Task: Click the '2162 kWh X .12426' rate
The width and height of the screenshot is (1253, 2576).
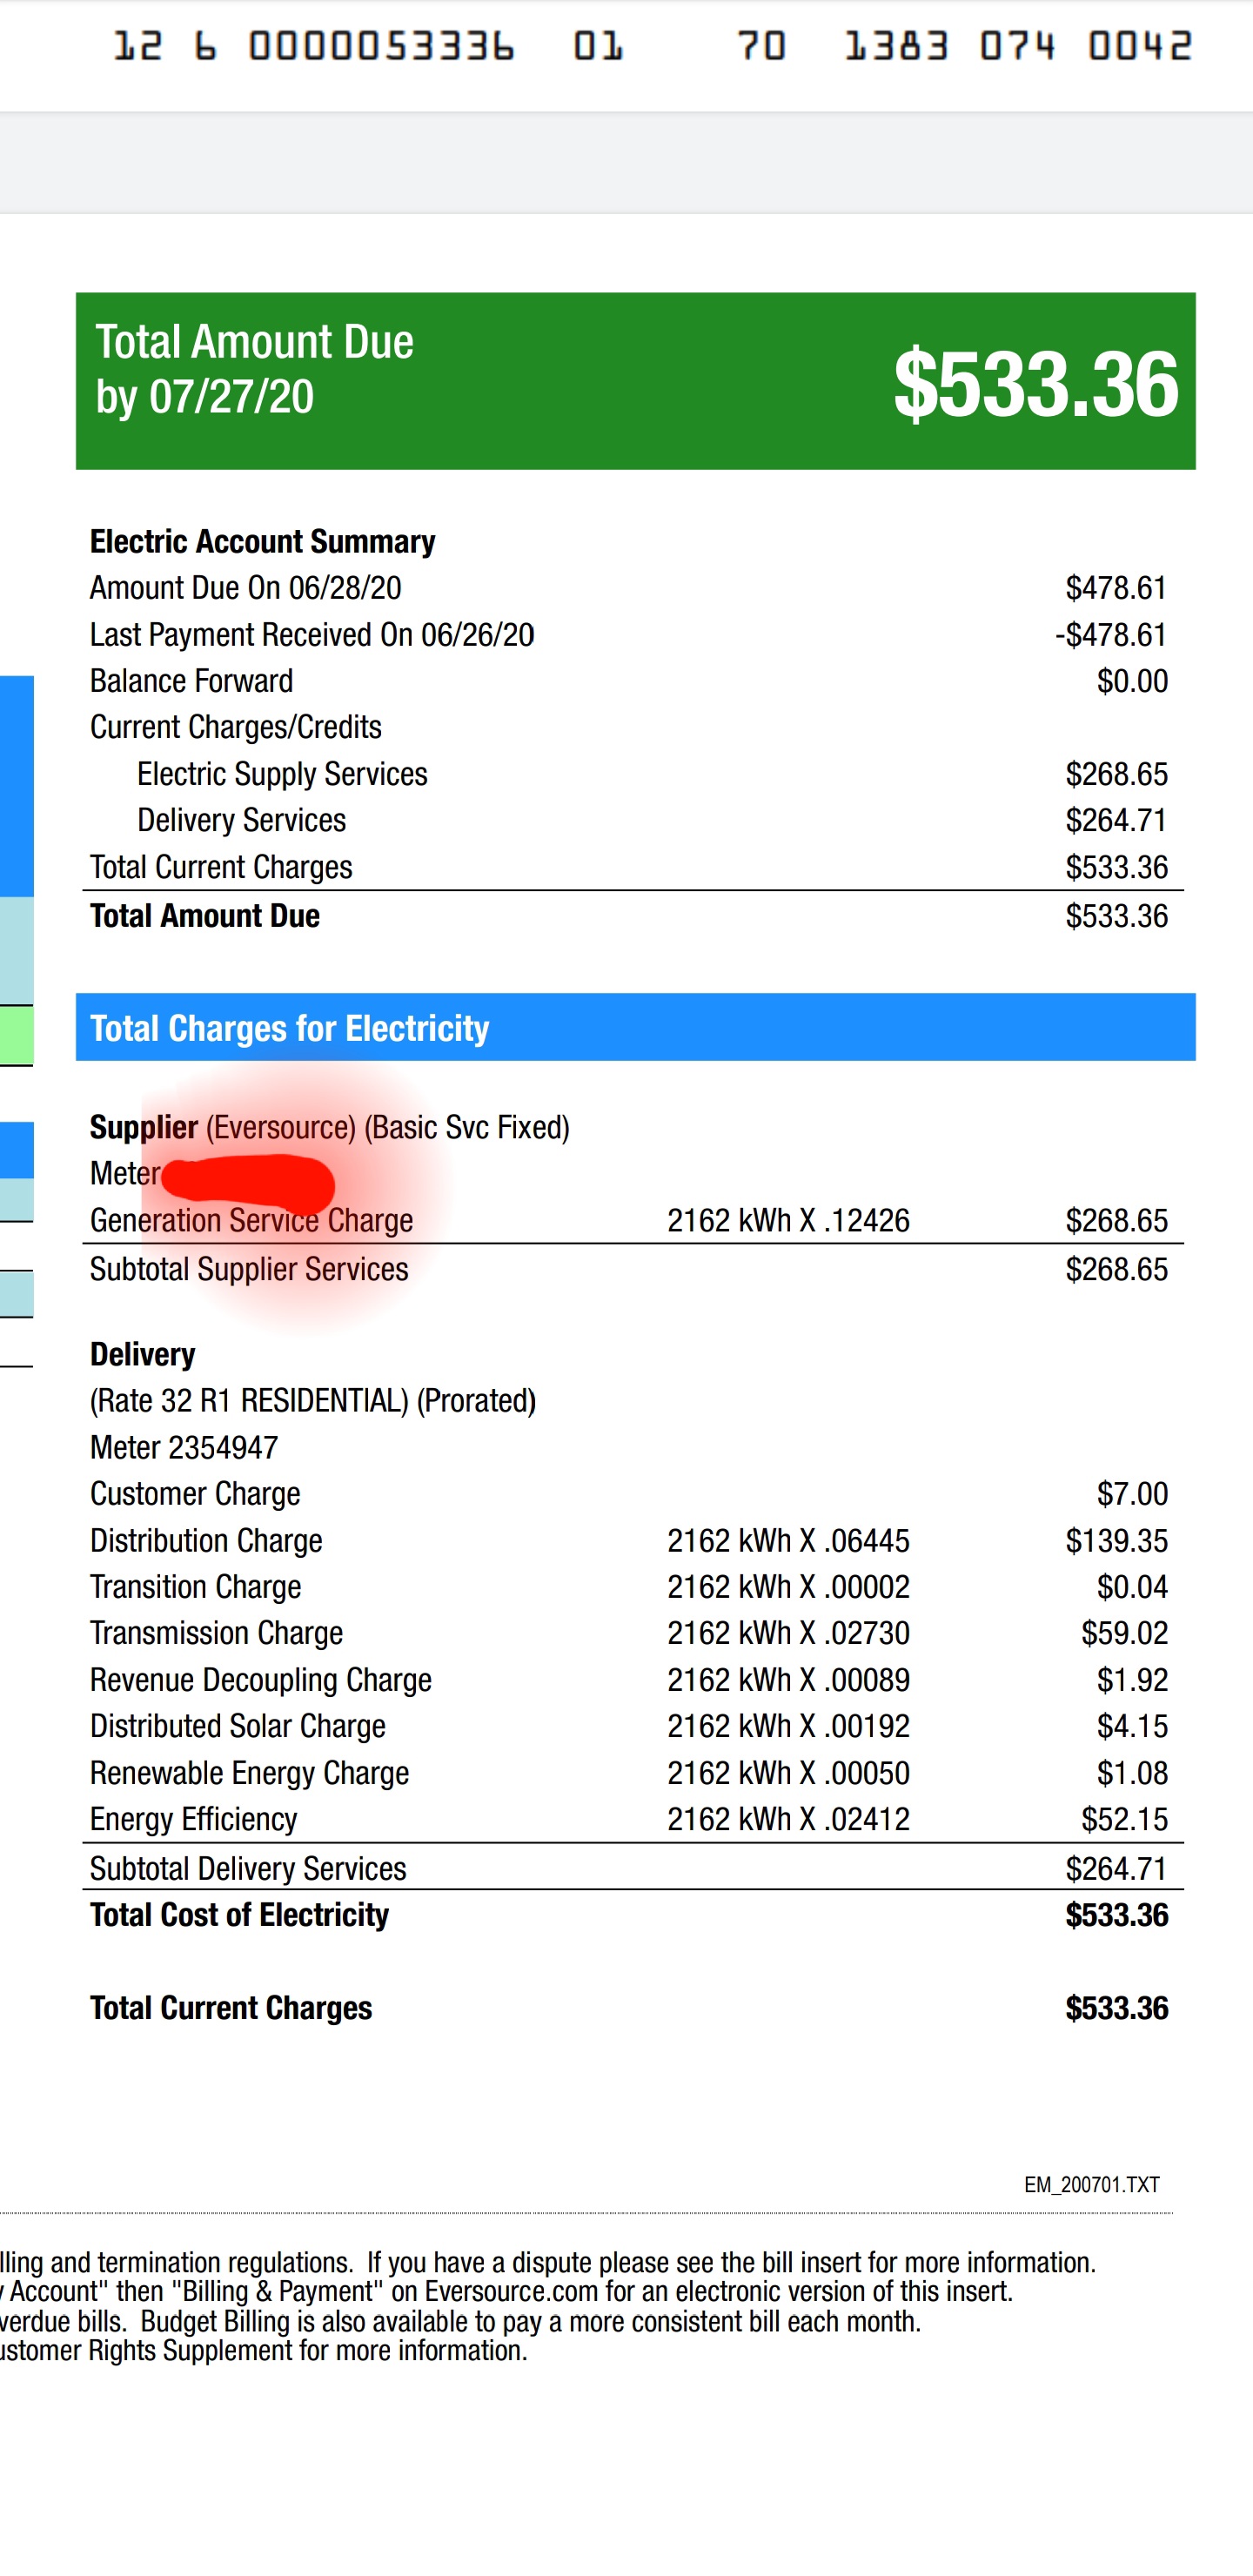Action: 788,1220
